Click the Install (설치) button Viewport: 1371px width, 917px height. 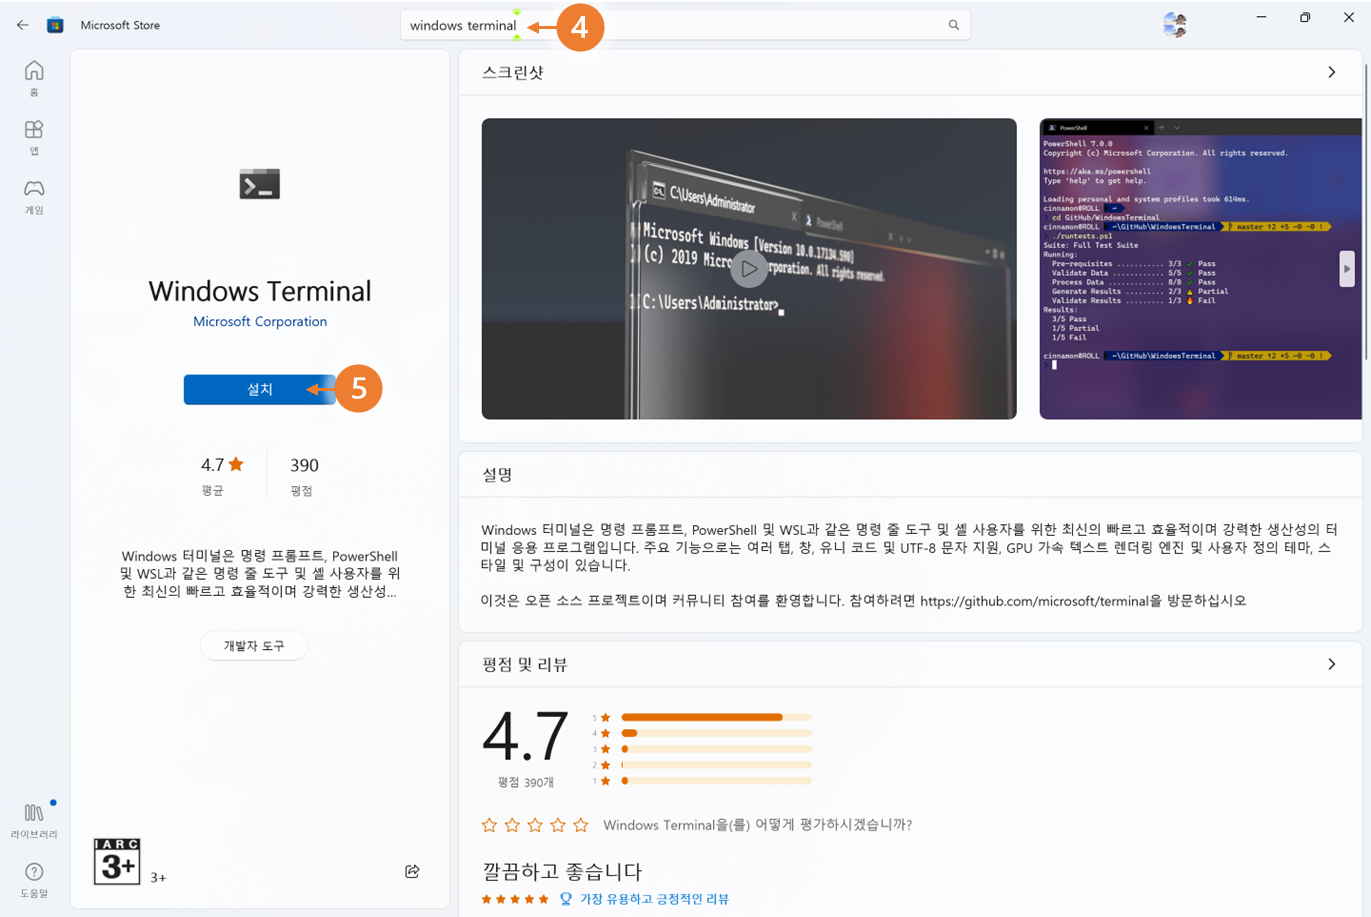click(x=260, y=389)
